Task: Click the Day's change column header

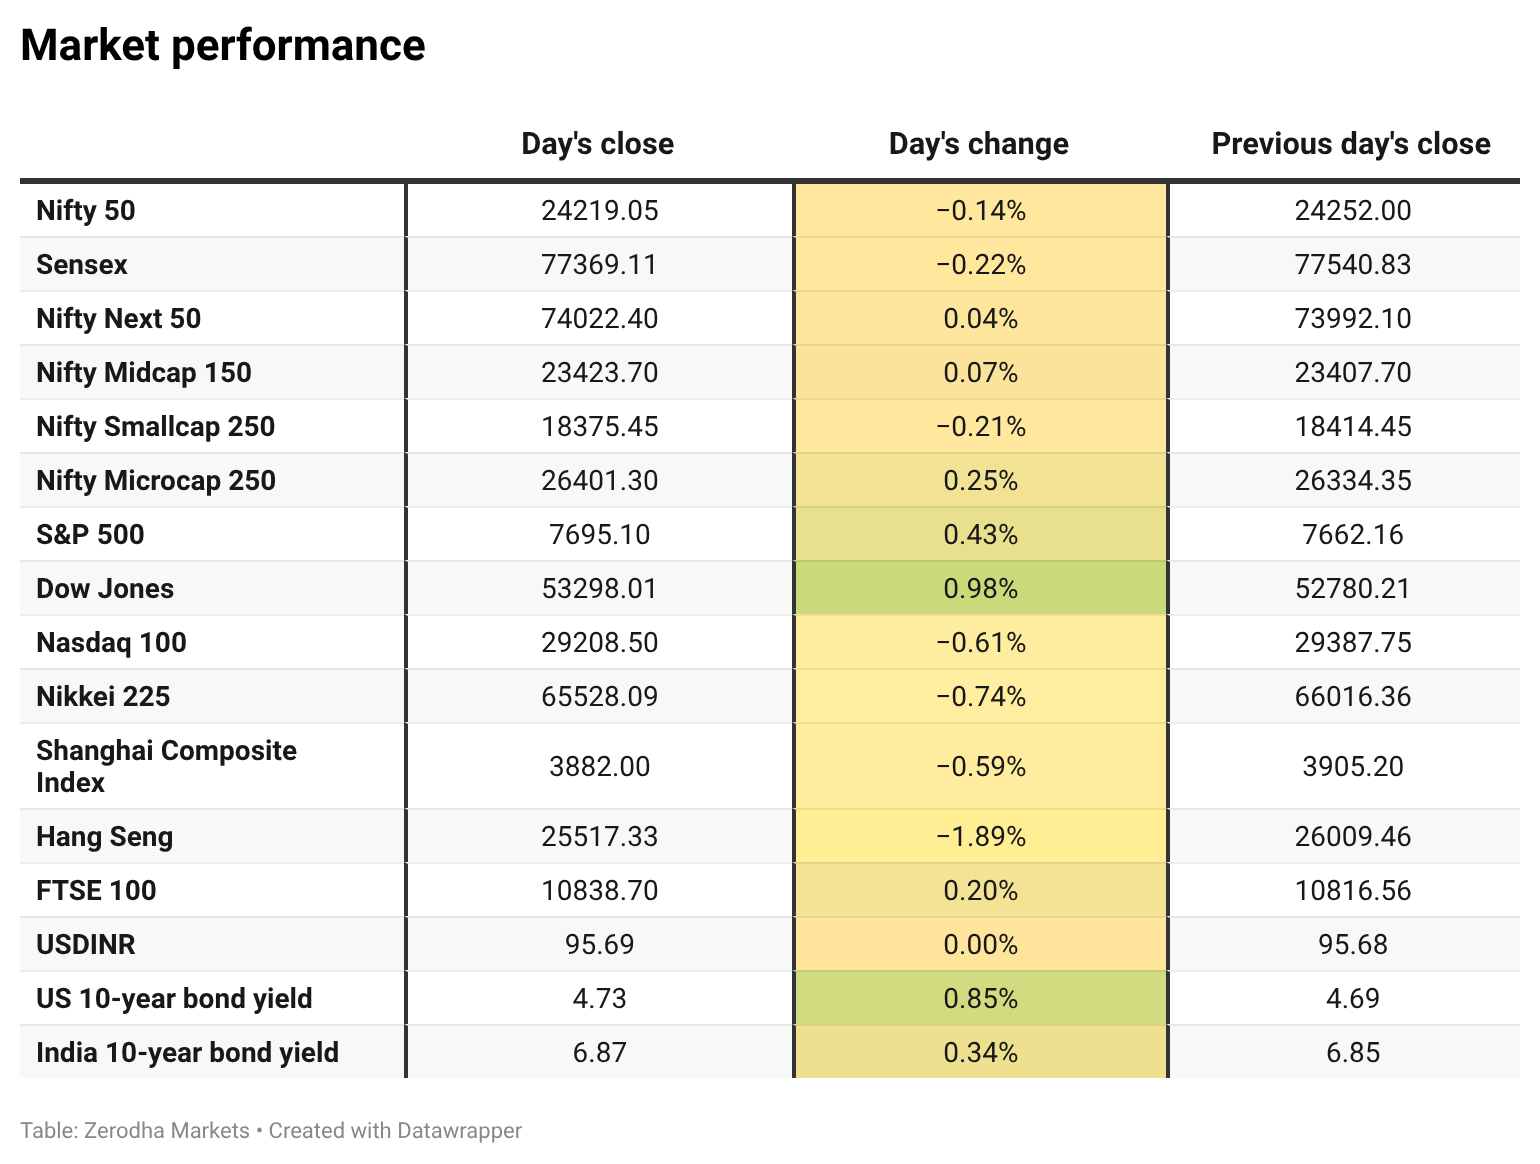Action: [x=979, y=144]
